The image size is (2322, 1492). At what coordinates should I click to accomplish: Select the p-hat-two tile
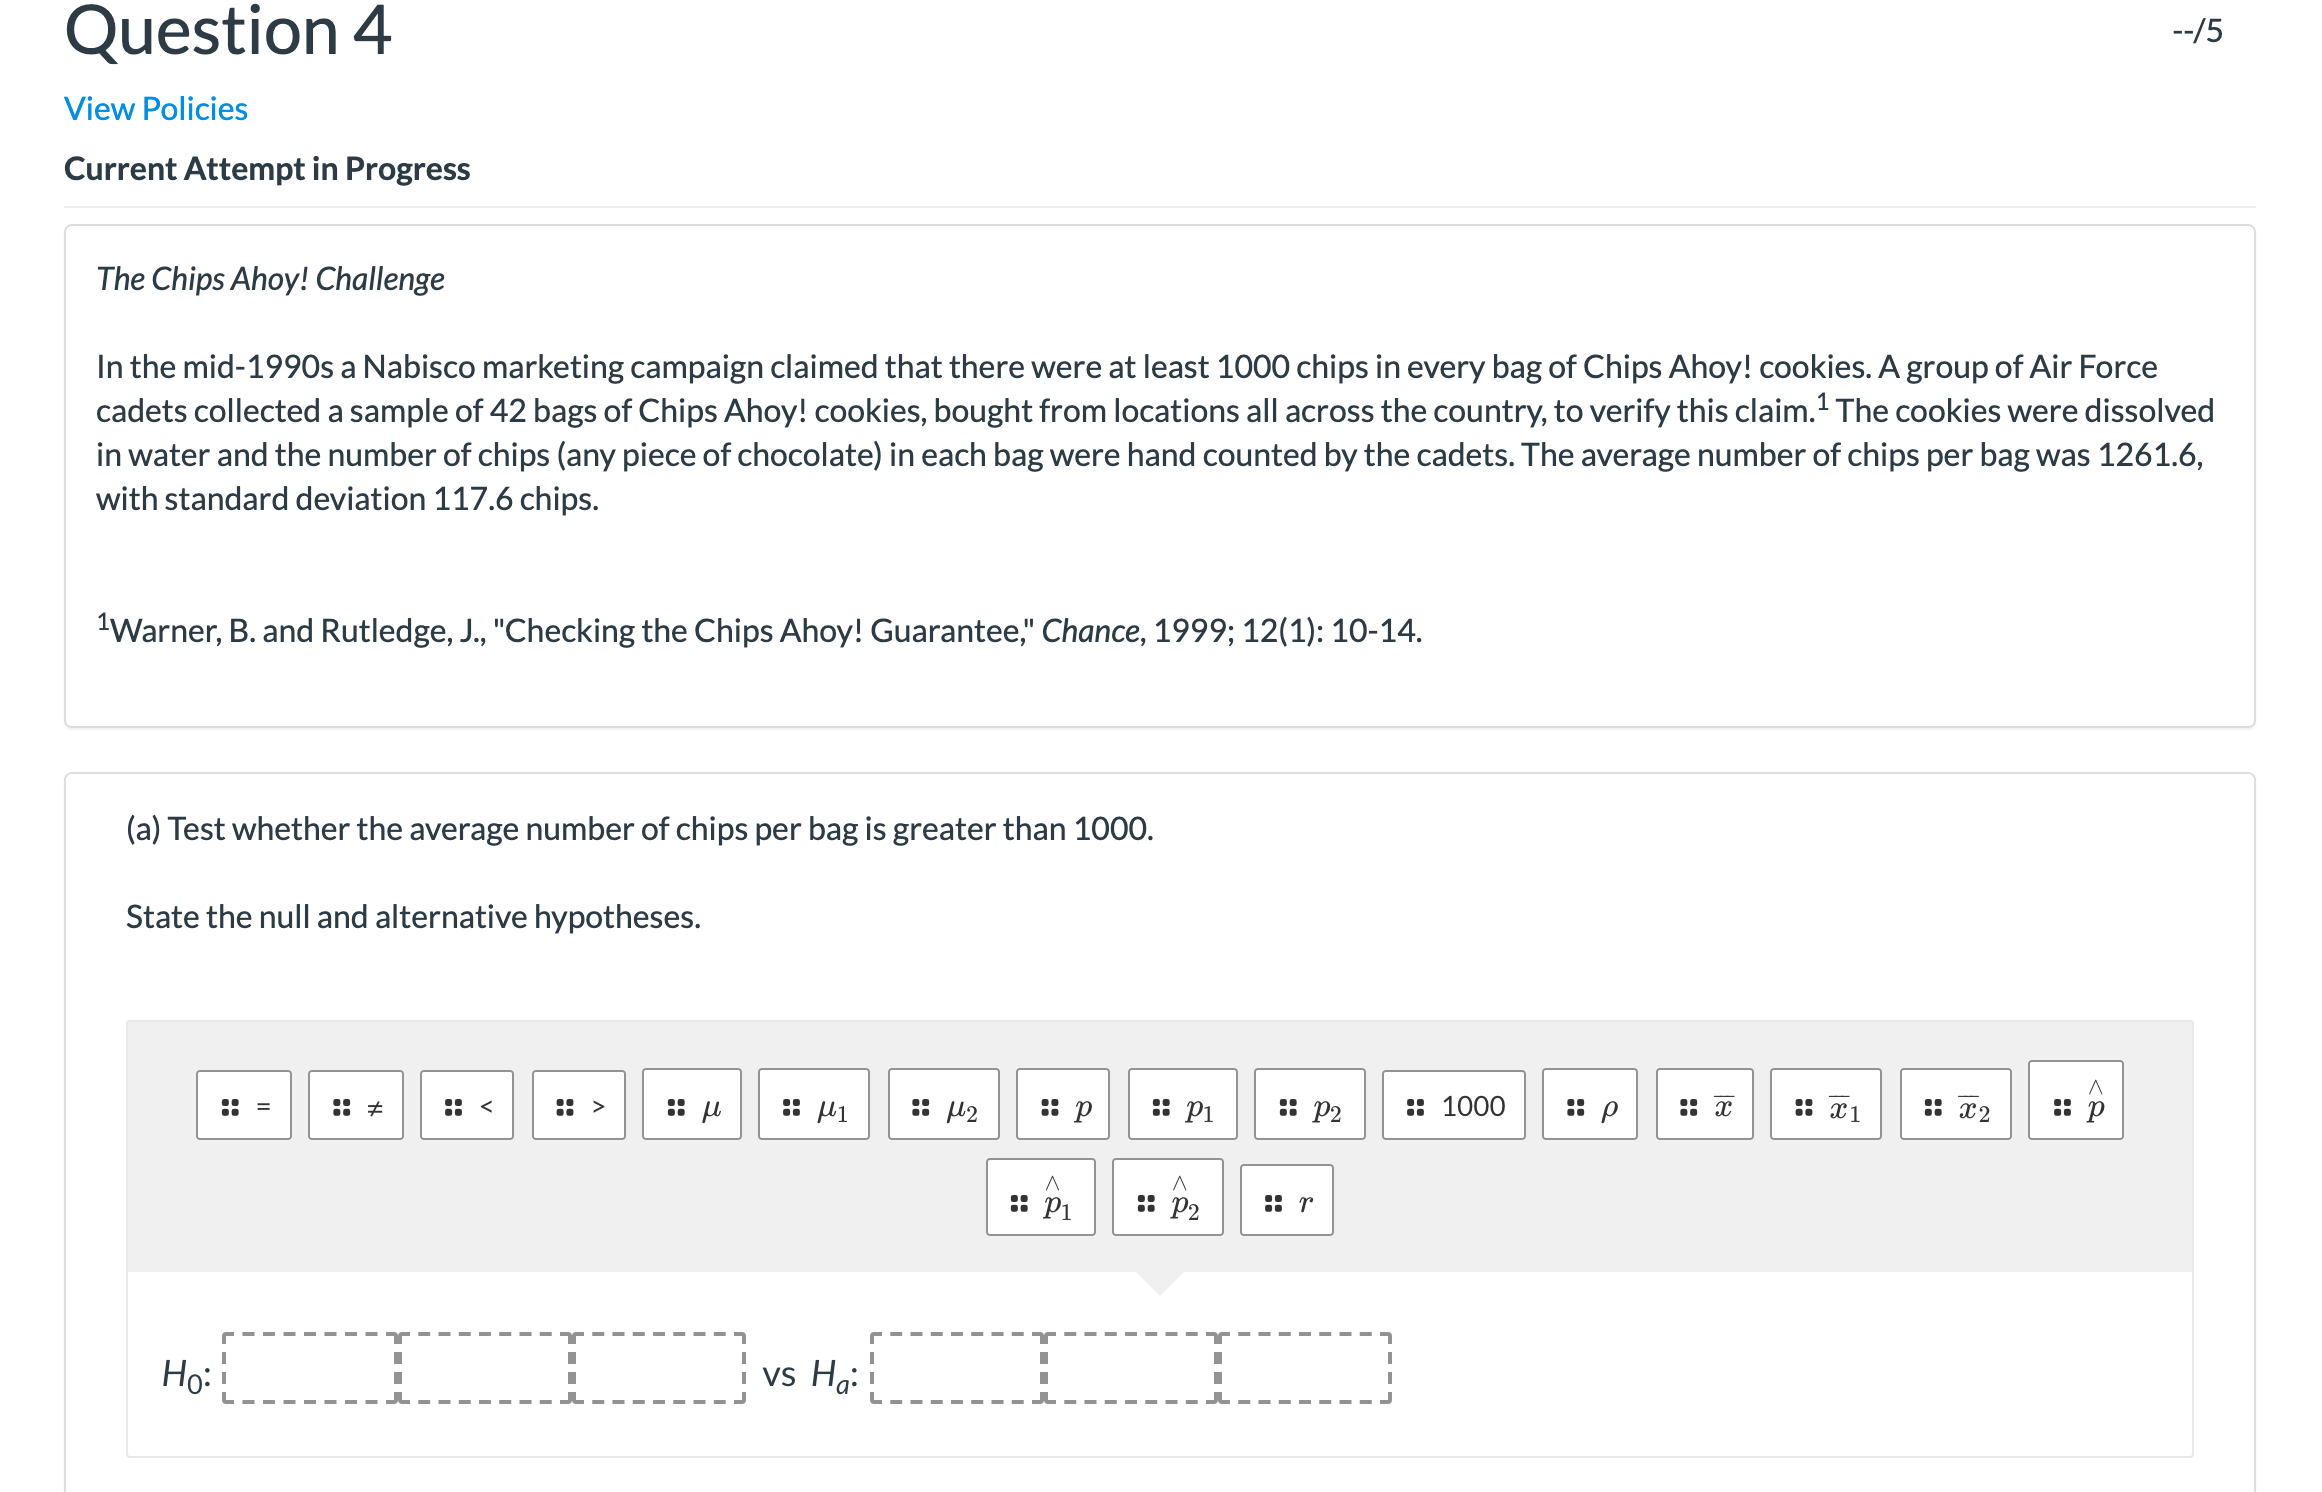[1168, 1197]
